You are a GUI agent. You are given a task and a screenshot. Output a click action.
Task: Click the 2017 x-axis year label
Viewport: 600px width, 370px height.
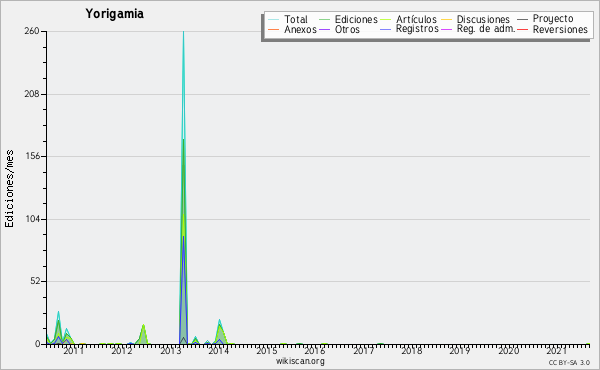(364, 350)
